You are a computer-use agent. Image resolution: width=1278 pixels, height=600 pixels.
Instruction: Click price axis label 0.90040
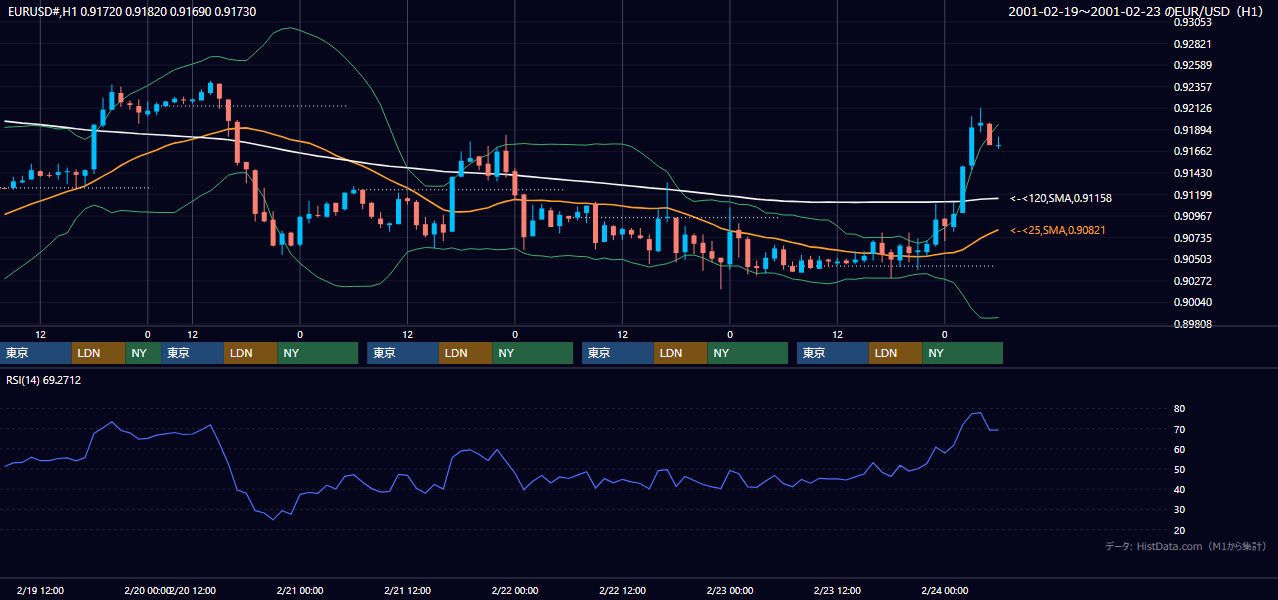[1193, 302]
